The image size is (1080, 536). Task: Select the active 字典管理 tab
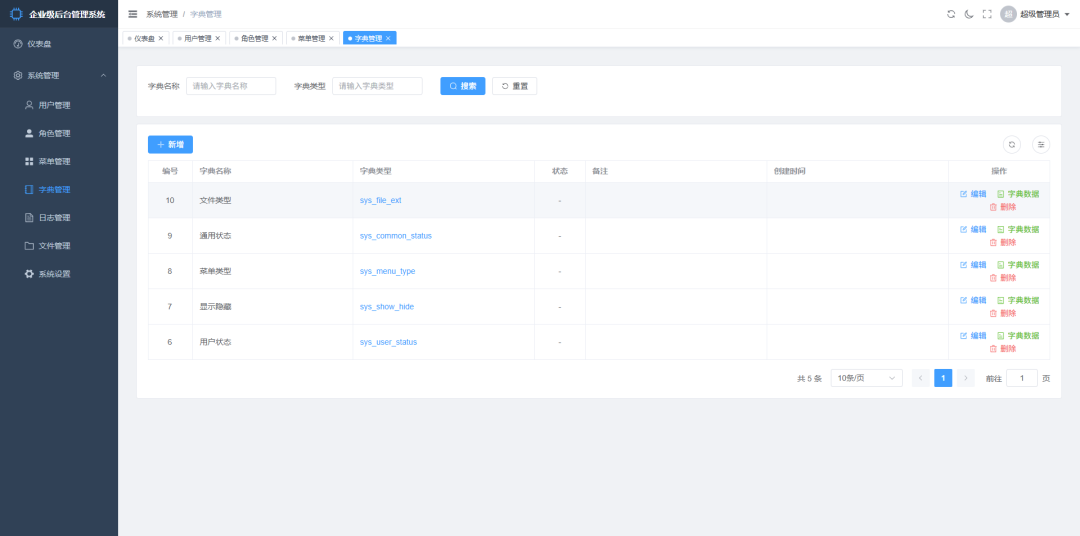368,39
